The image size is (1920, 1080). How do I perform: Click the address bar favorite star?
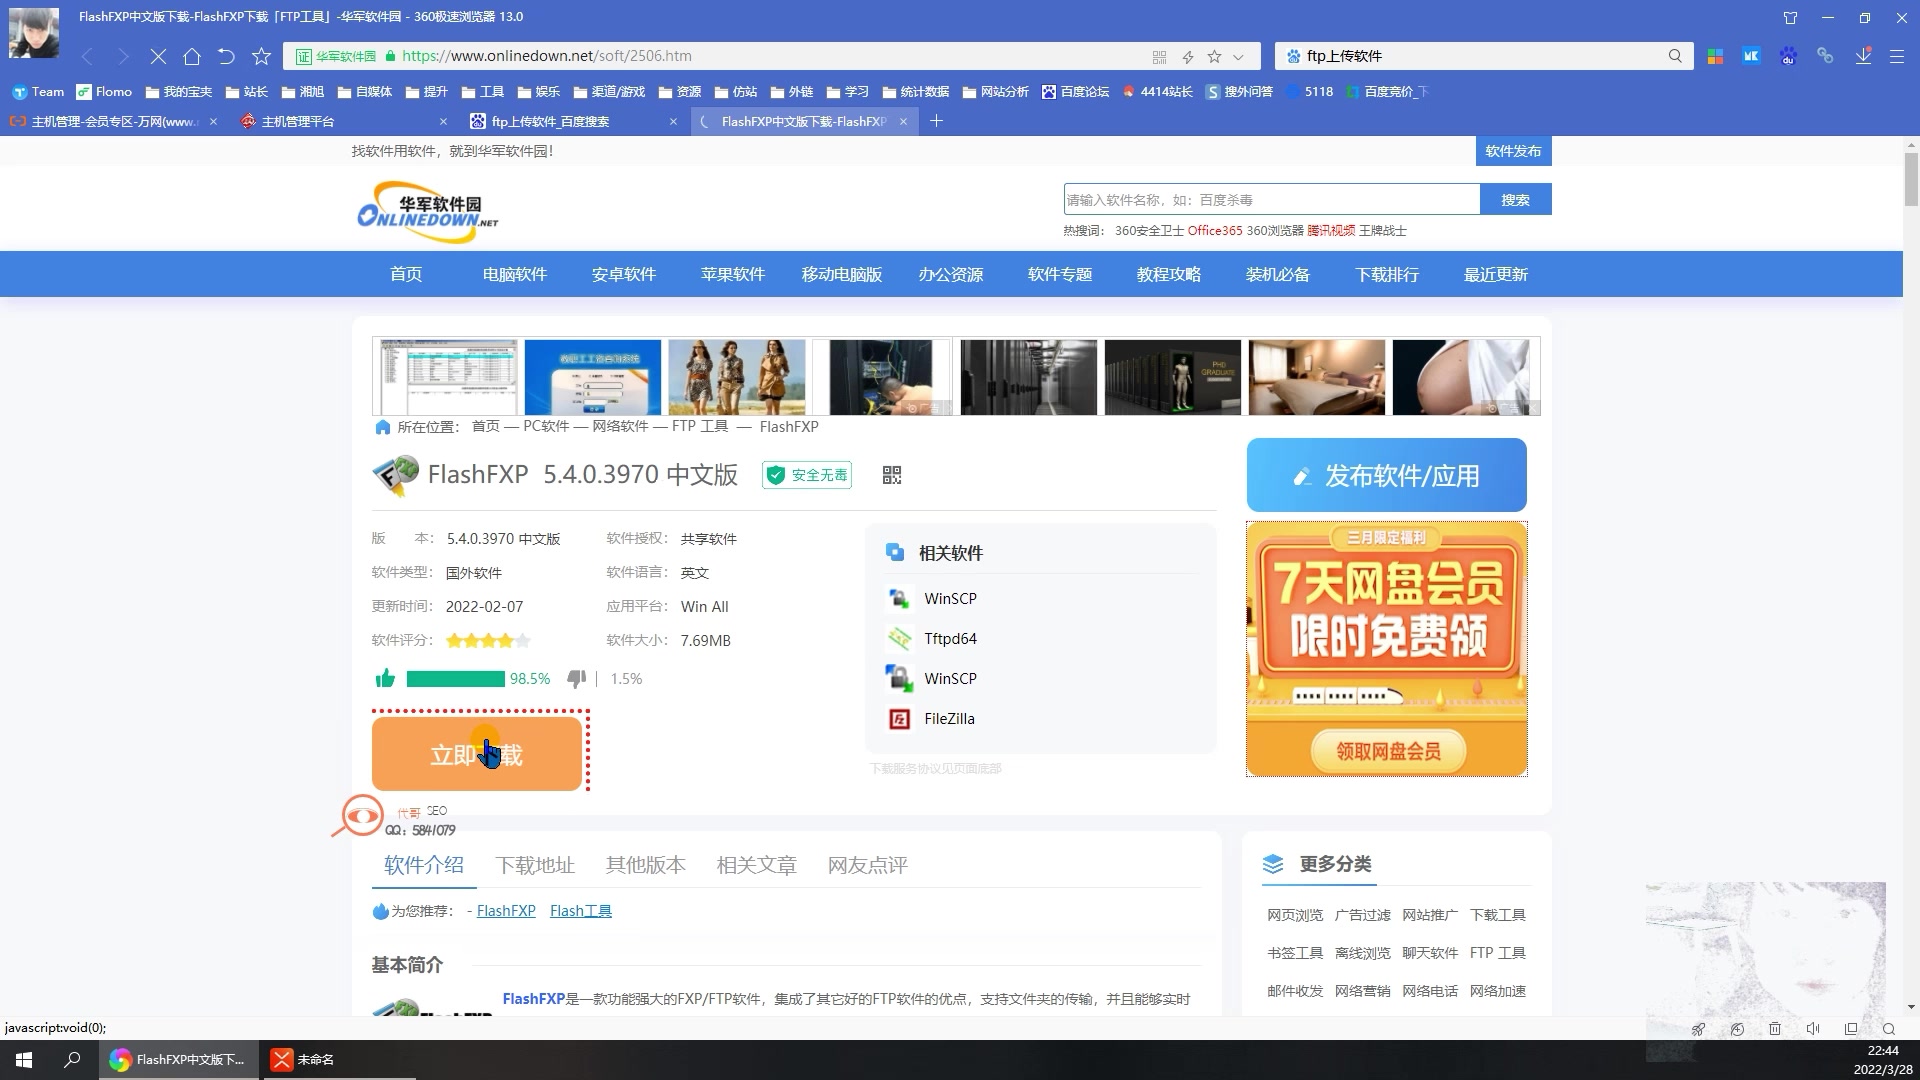pos(1214,57)
